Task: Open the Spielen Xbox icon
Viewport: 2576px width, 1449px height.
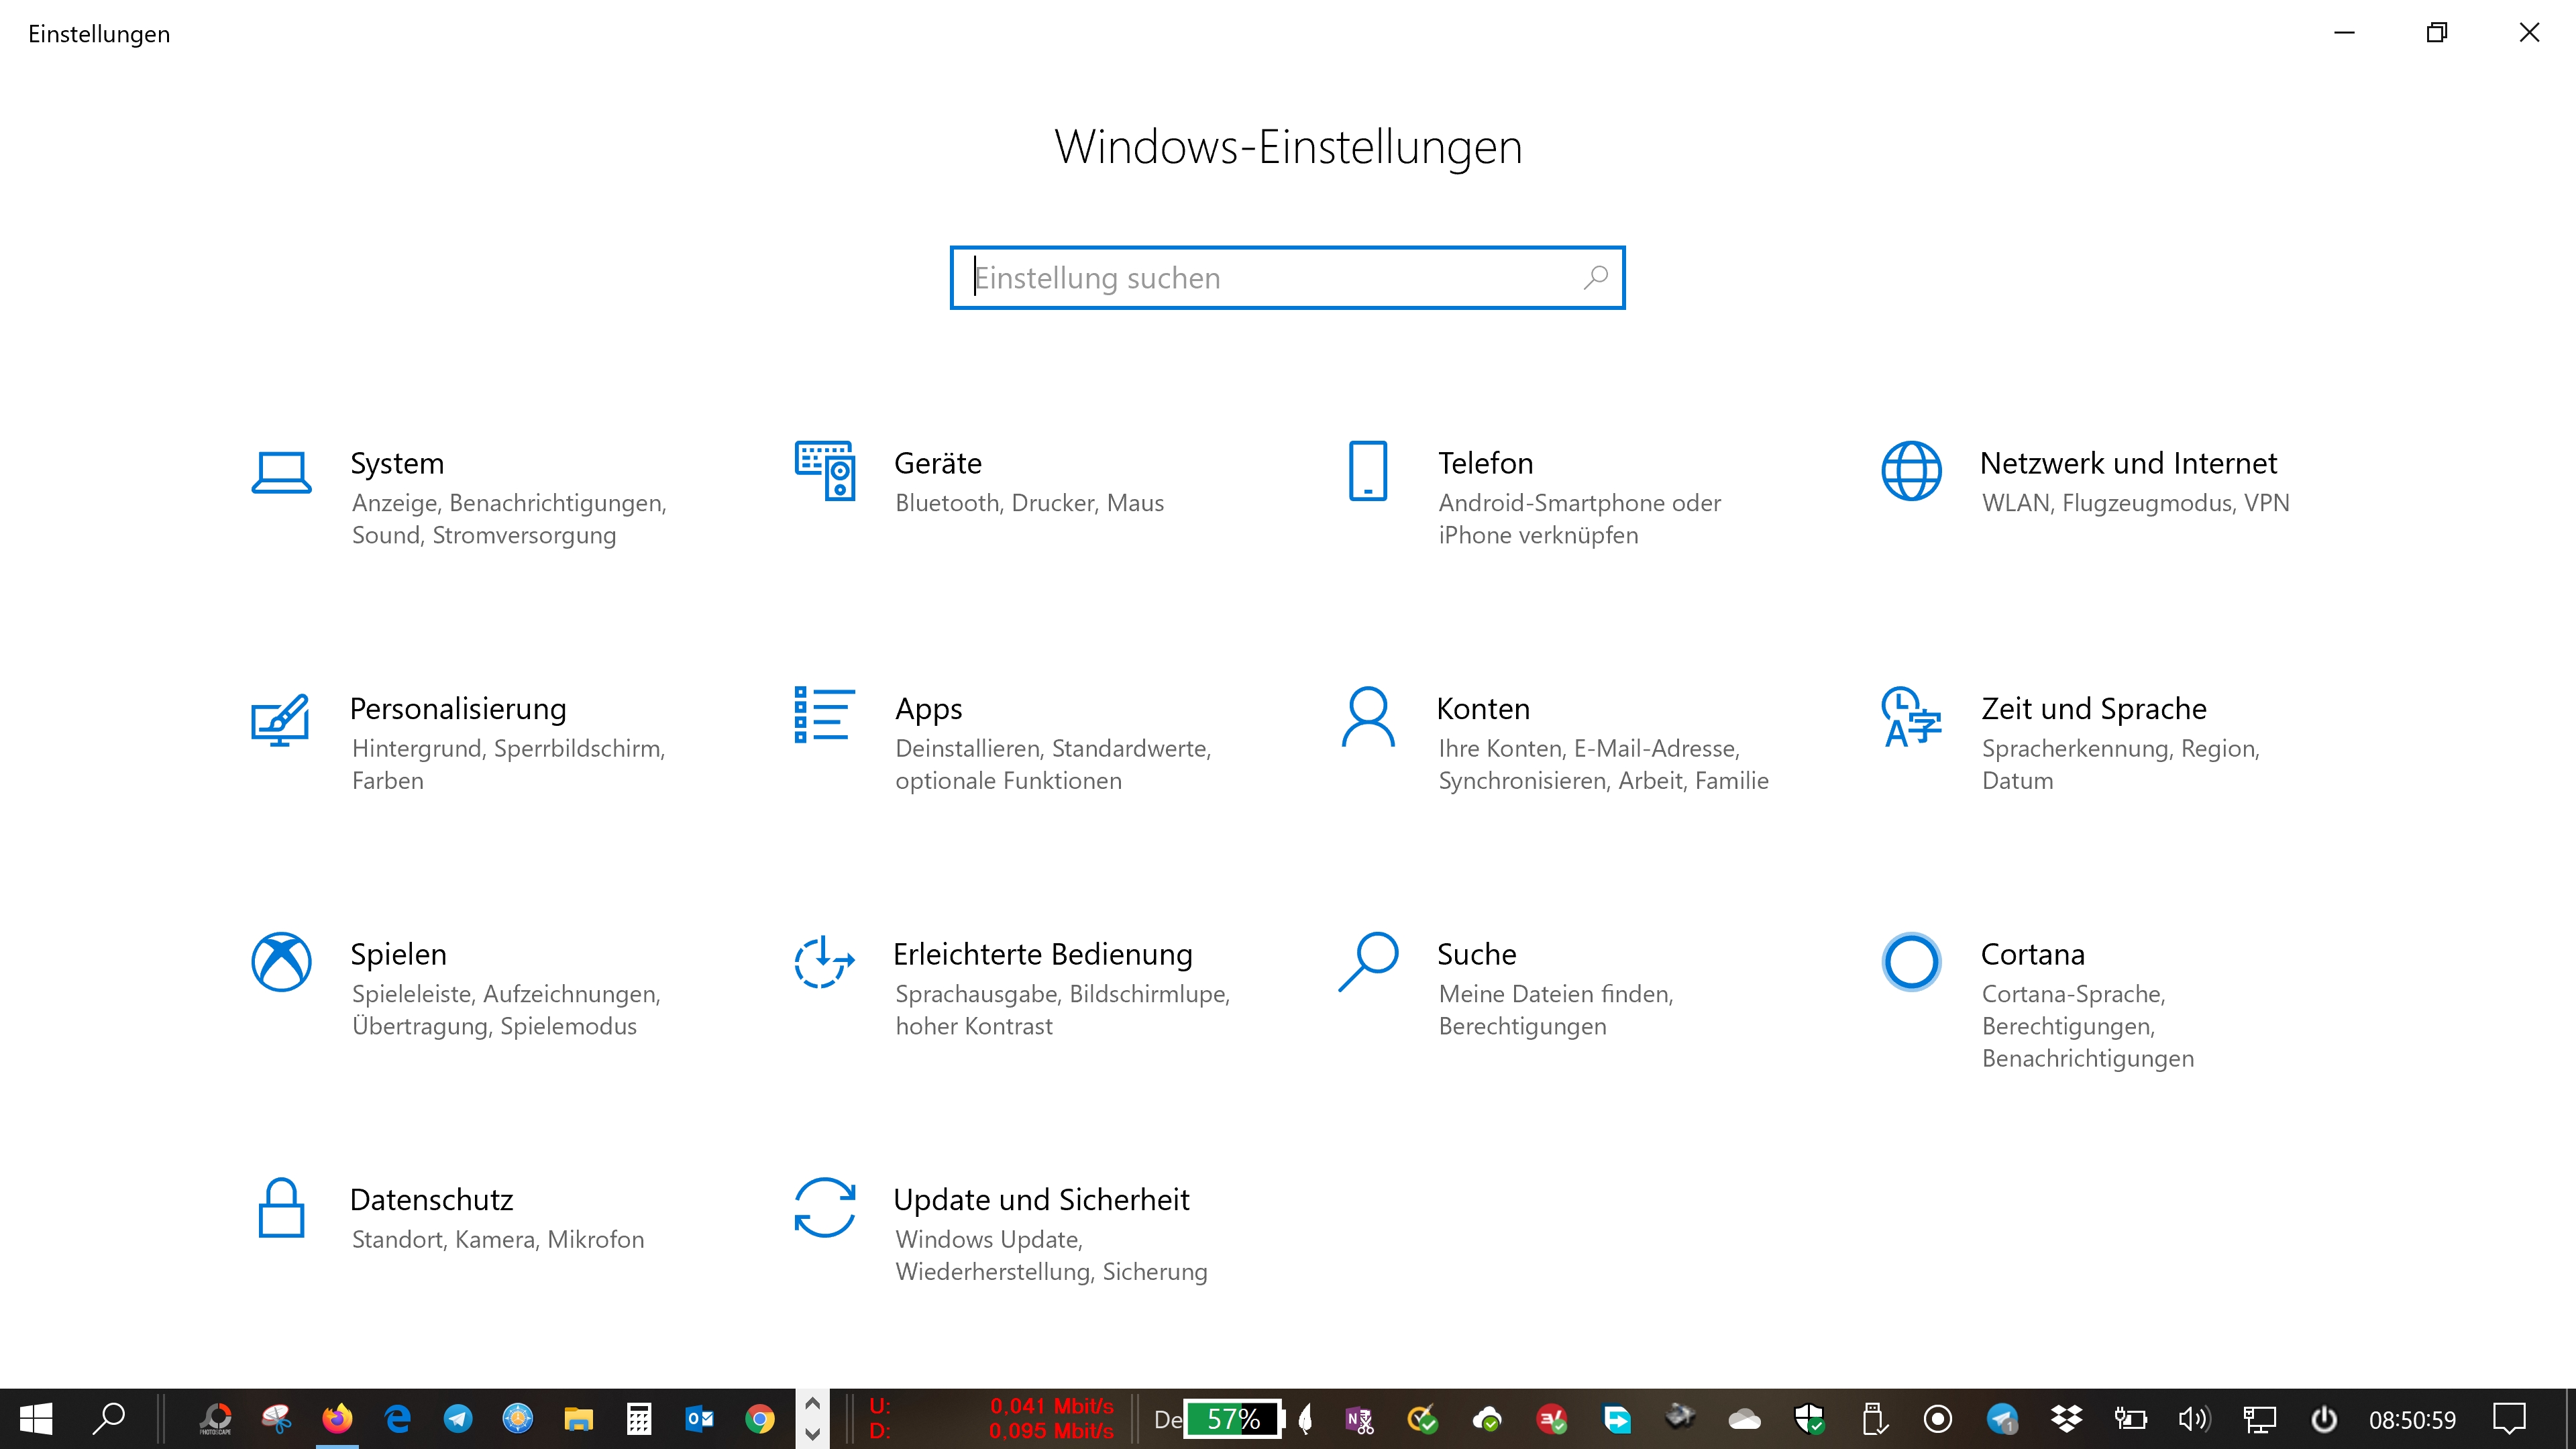Action: click(x=281, y=962)
